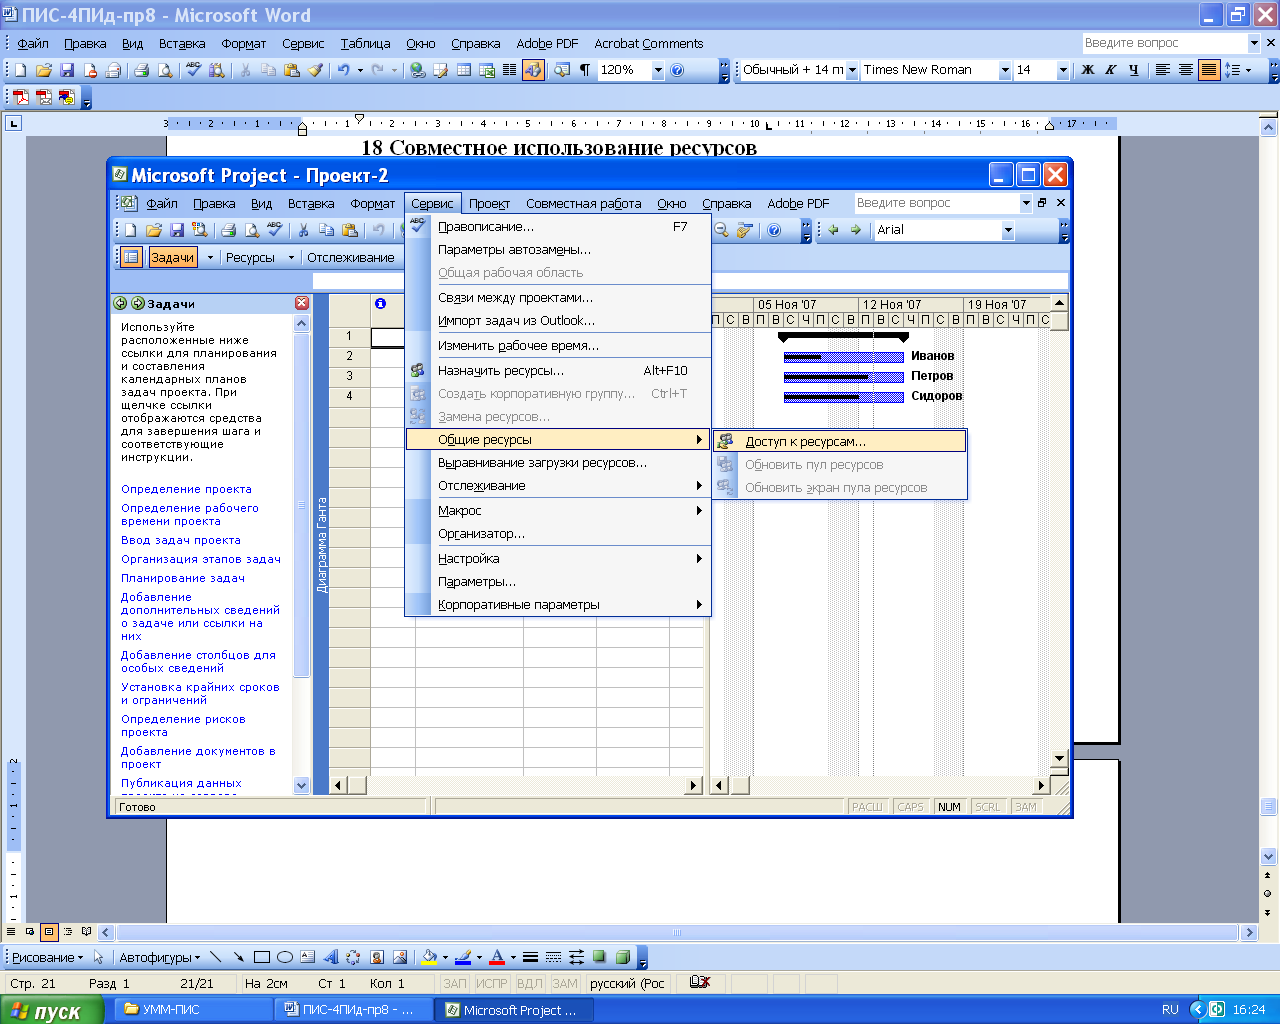Toggle the show paragraph marks ¶ button

585,70
